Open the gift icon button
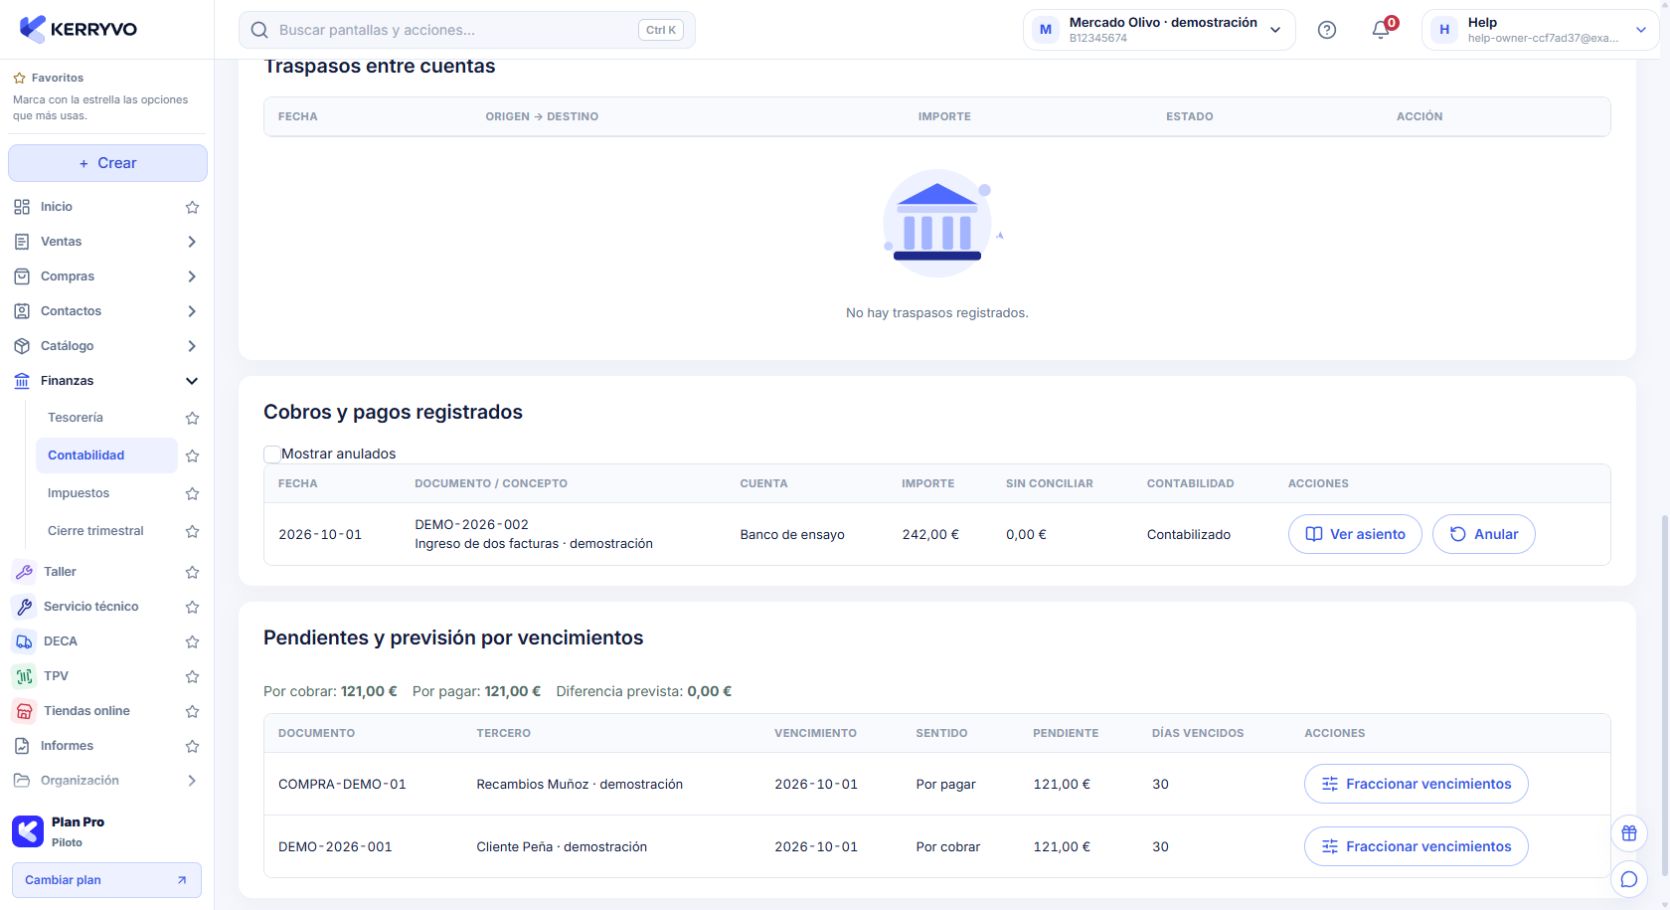 [x=1629, y=833]
